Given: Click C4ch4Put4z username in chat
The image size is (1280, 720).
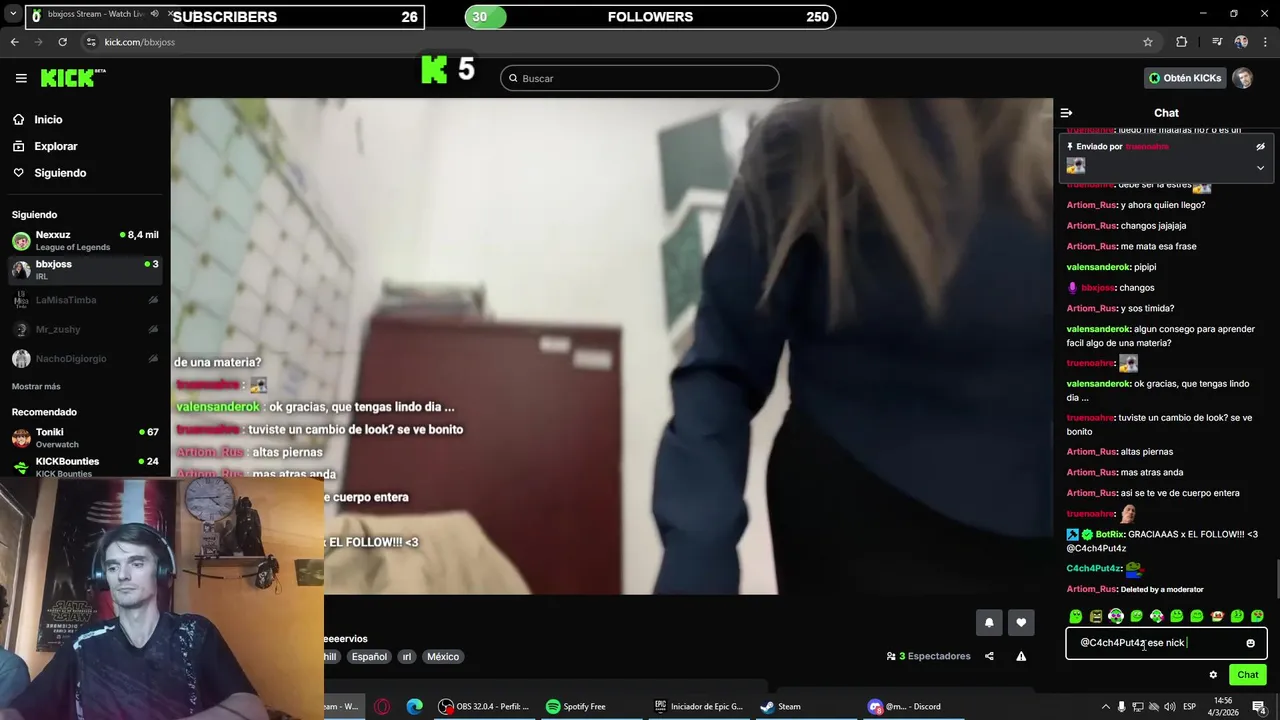Looking at the screenshot, I should tap(1095, 568).
